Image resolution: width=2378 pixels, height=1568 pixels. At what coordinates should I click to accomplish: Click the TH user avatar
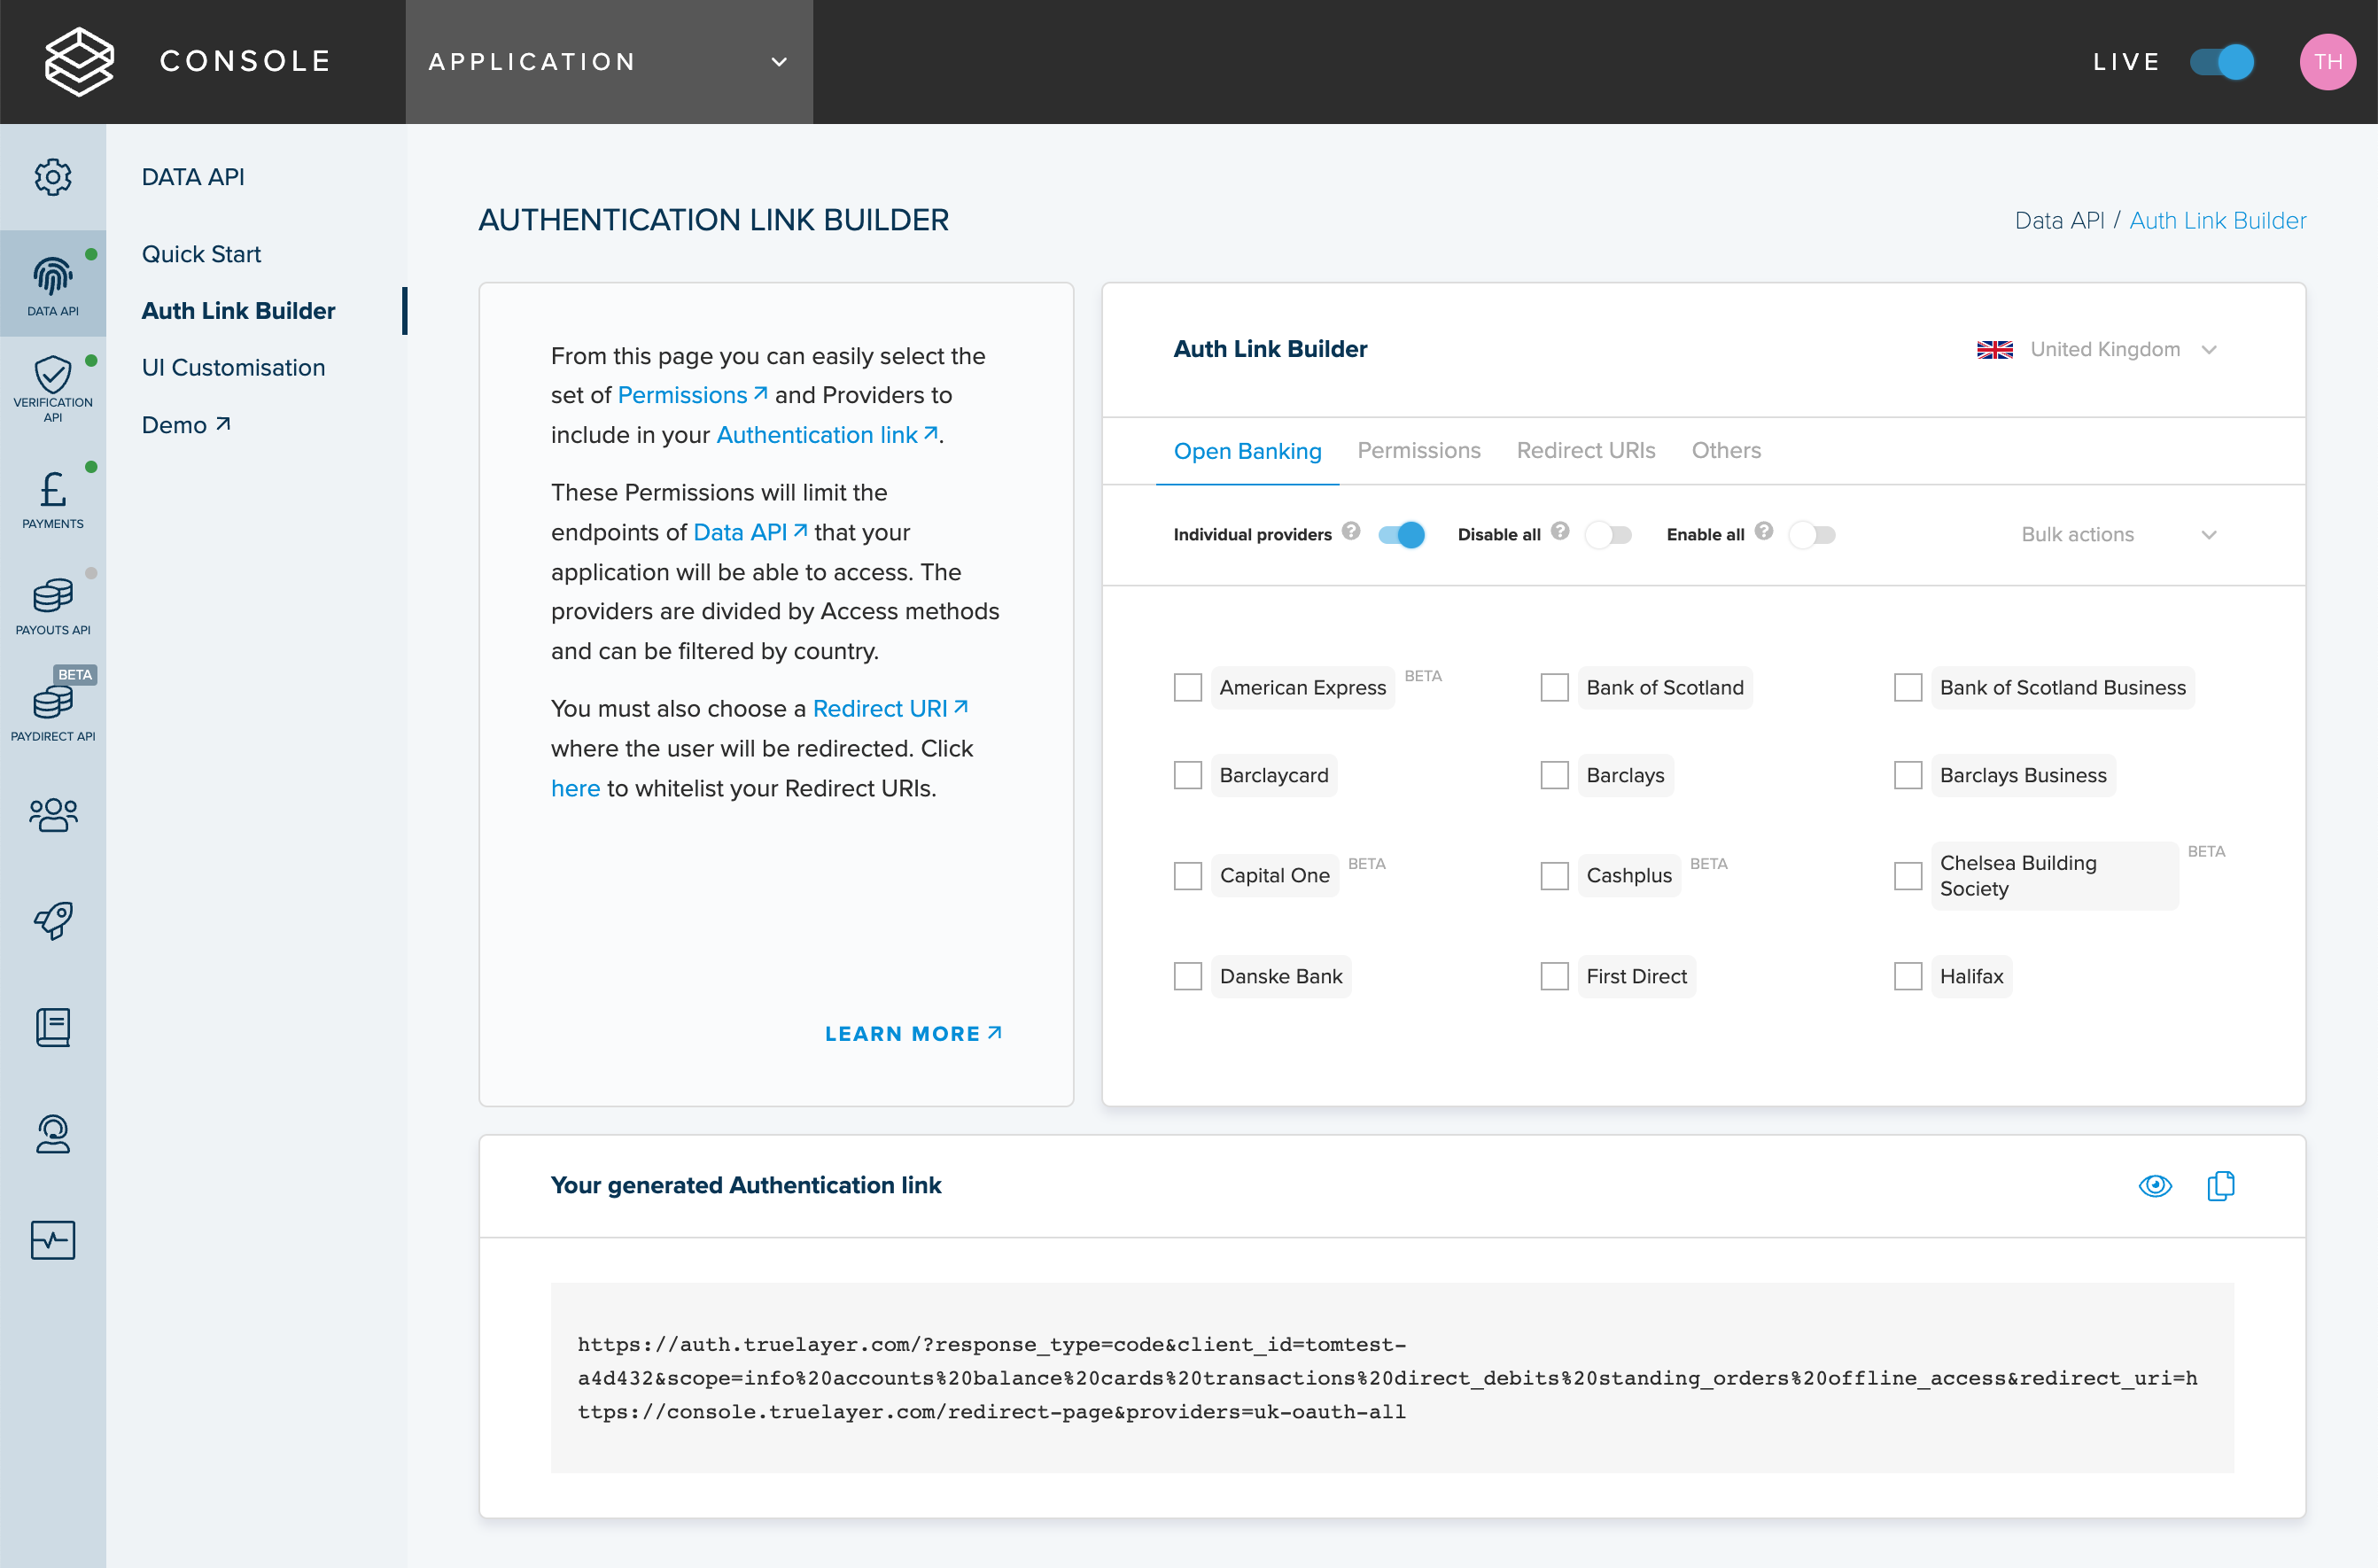[x=2327, y=62]
